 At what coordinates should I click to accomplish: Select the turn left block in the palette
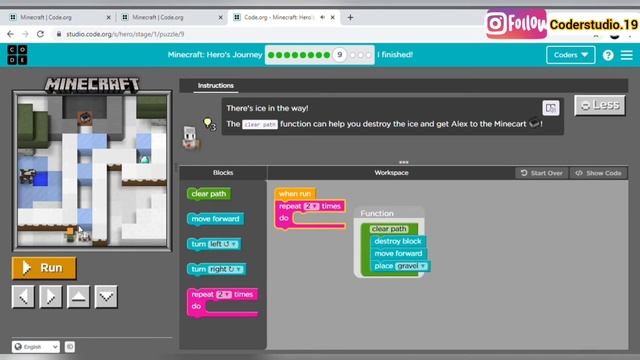214,244
